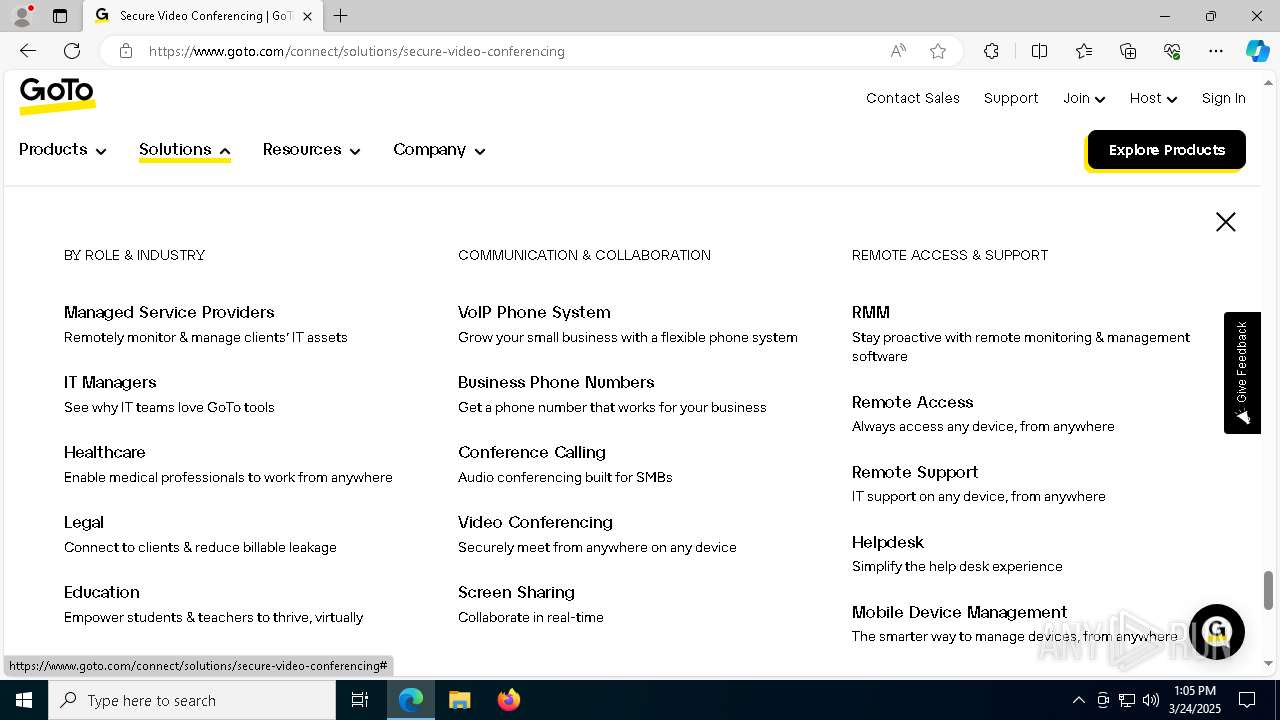This screenshot has height=720, width=1280.
Task: Select Remote Access
Action: tap(913, 402)
